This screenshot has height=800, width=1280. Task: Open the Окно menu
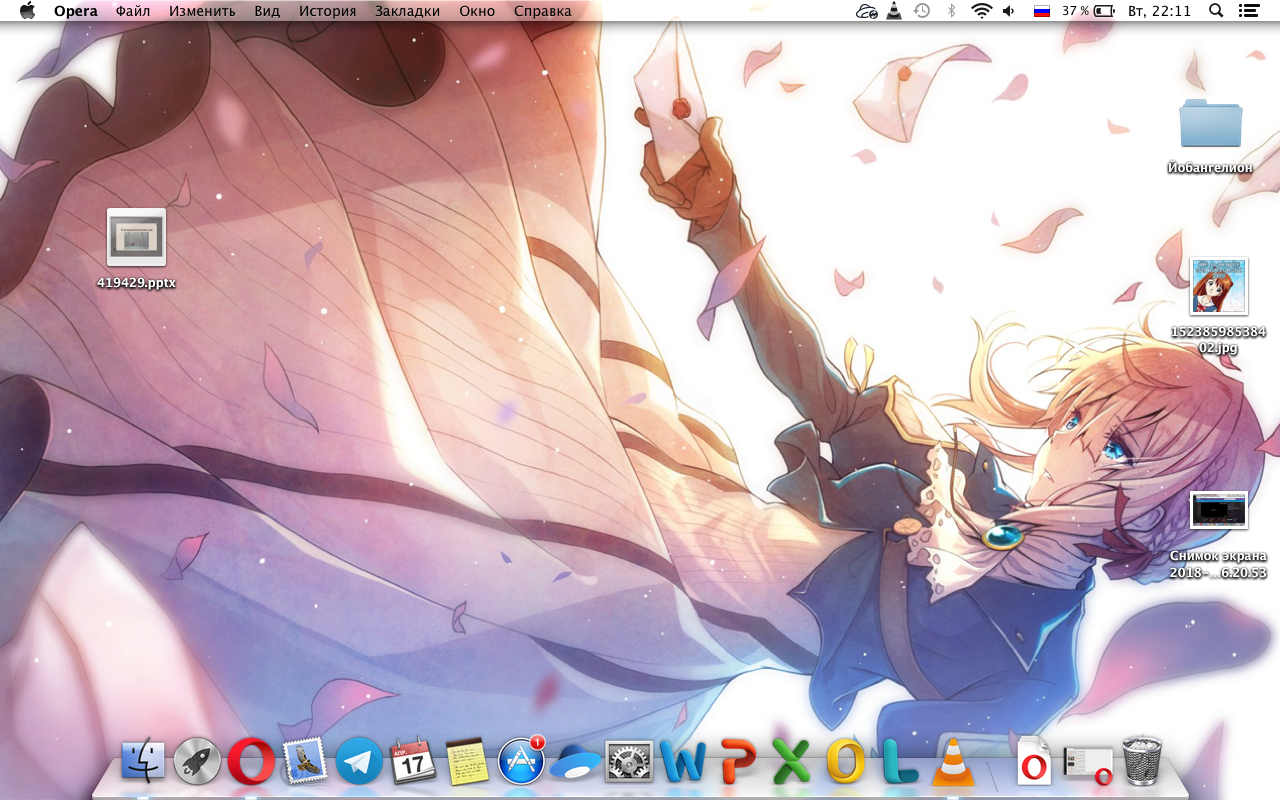[477, 11]
